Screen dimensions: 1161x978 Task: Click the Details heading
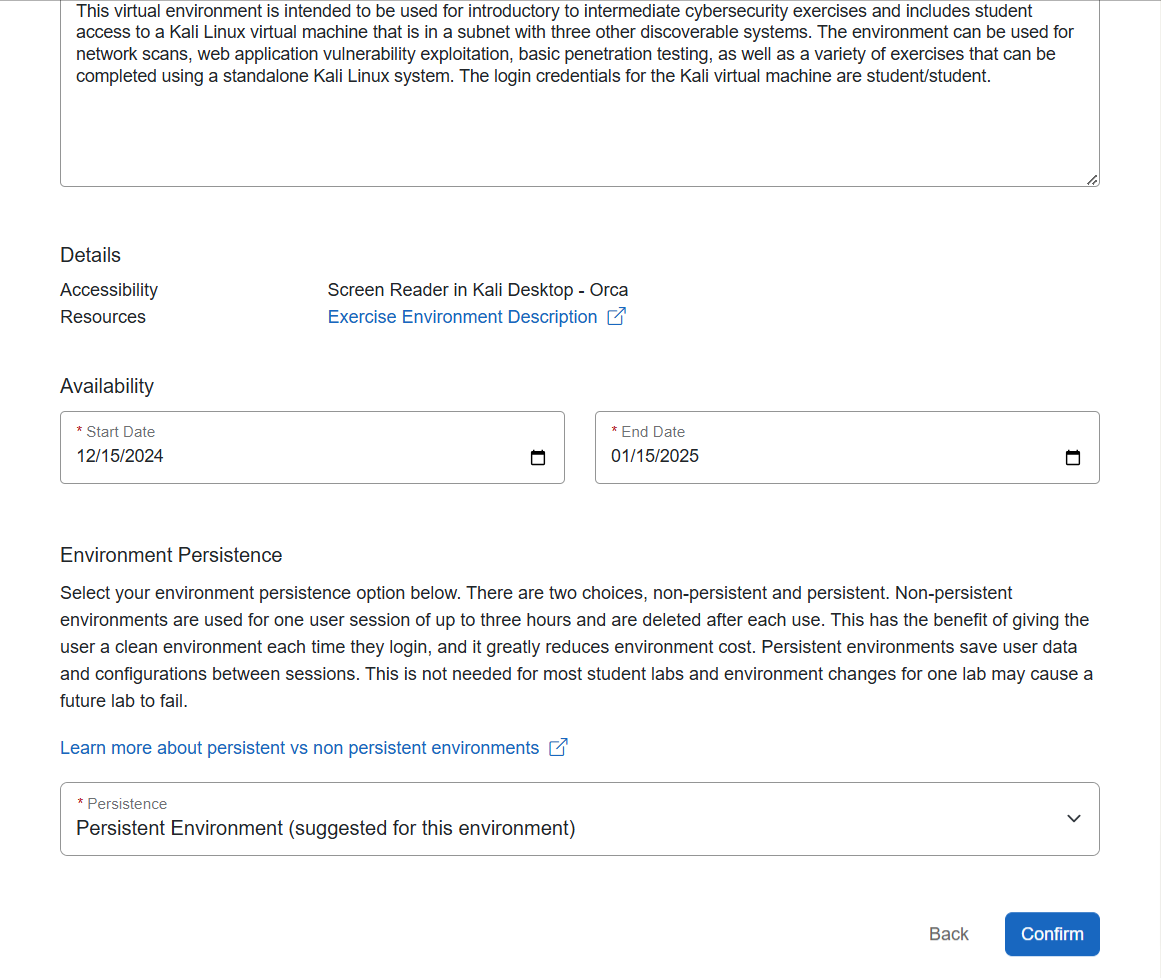click(90, 255)
